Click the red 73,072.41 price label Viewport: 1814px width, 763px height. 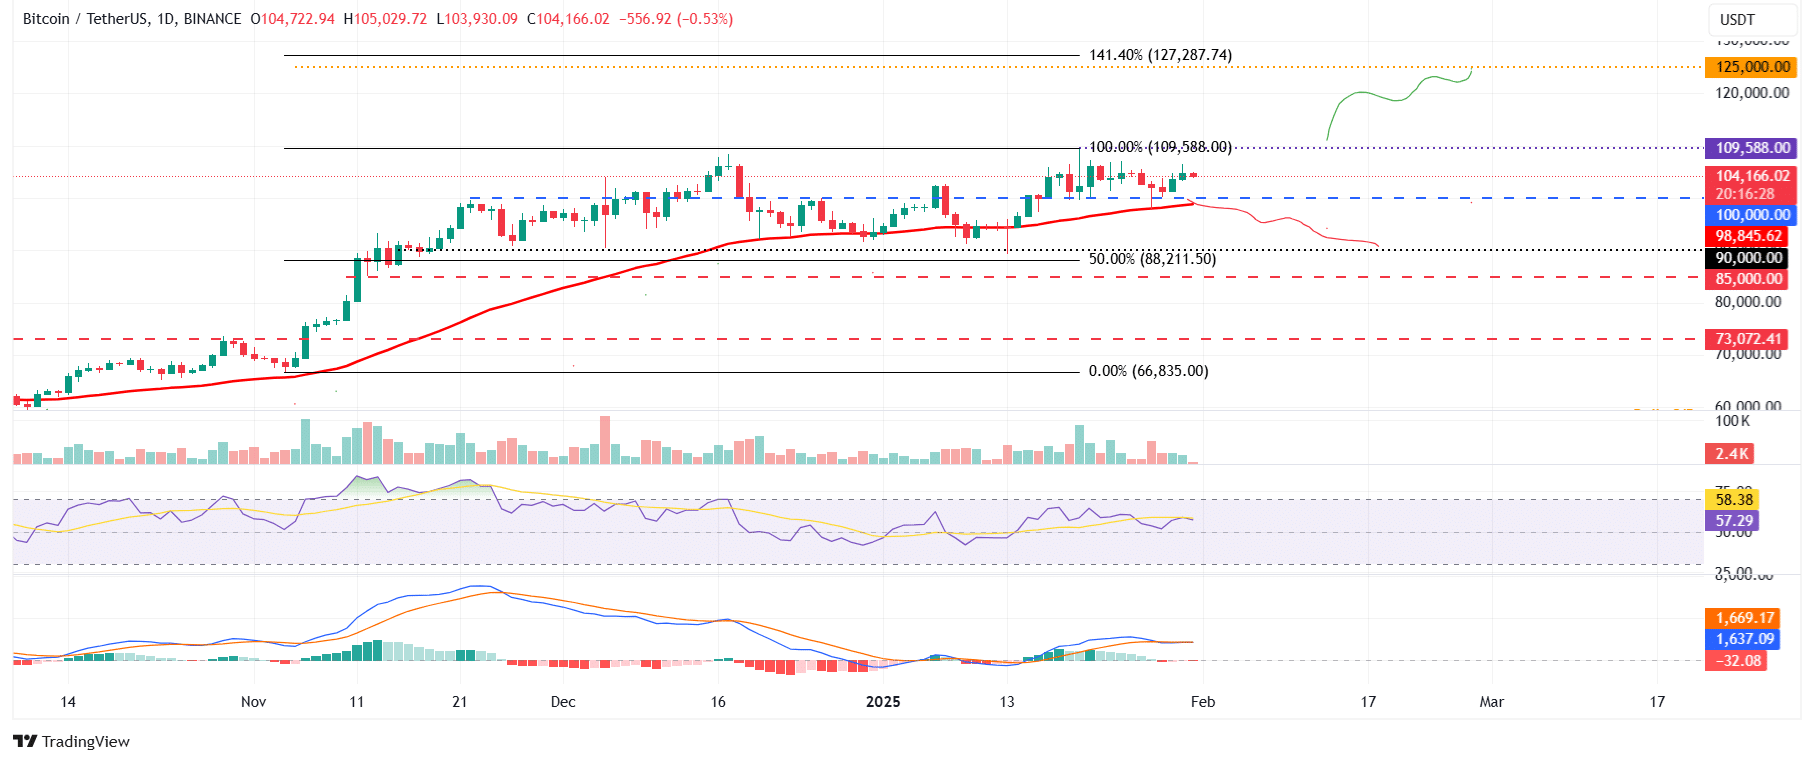[x=1747, y=339]
